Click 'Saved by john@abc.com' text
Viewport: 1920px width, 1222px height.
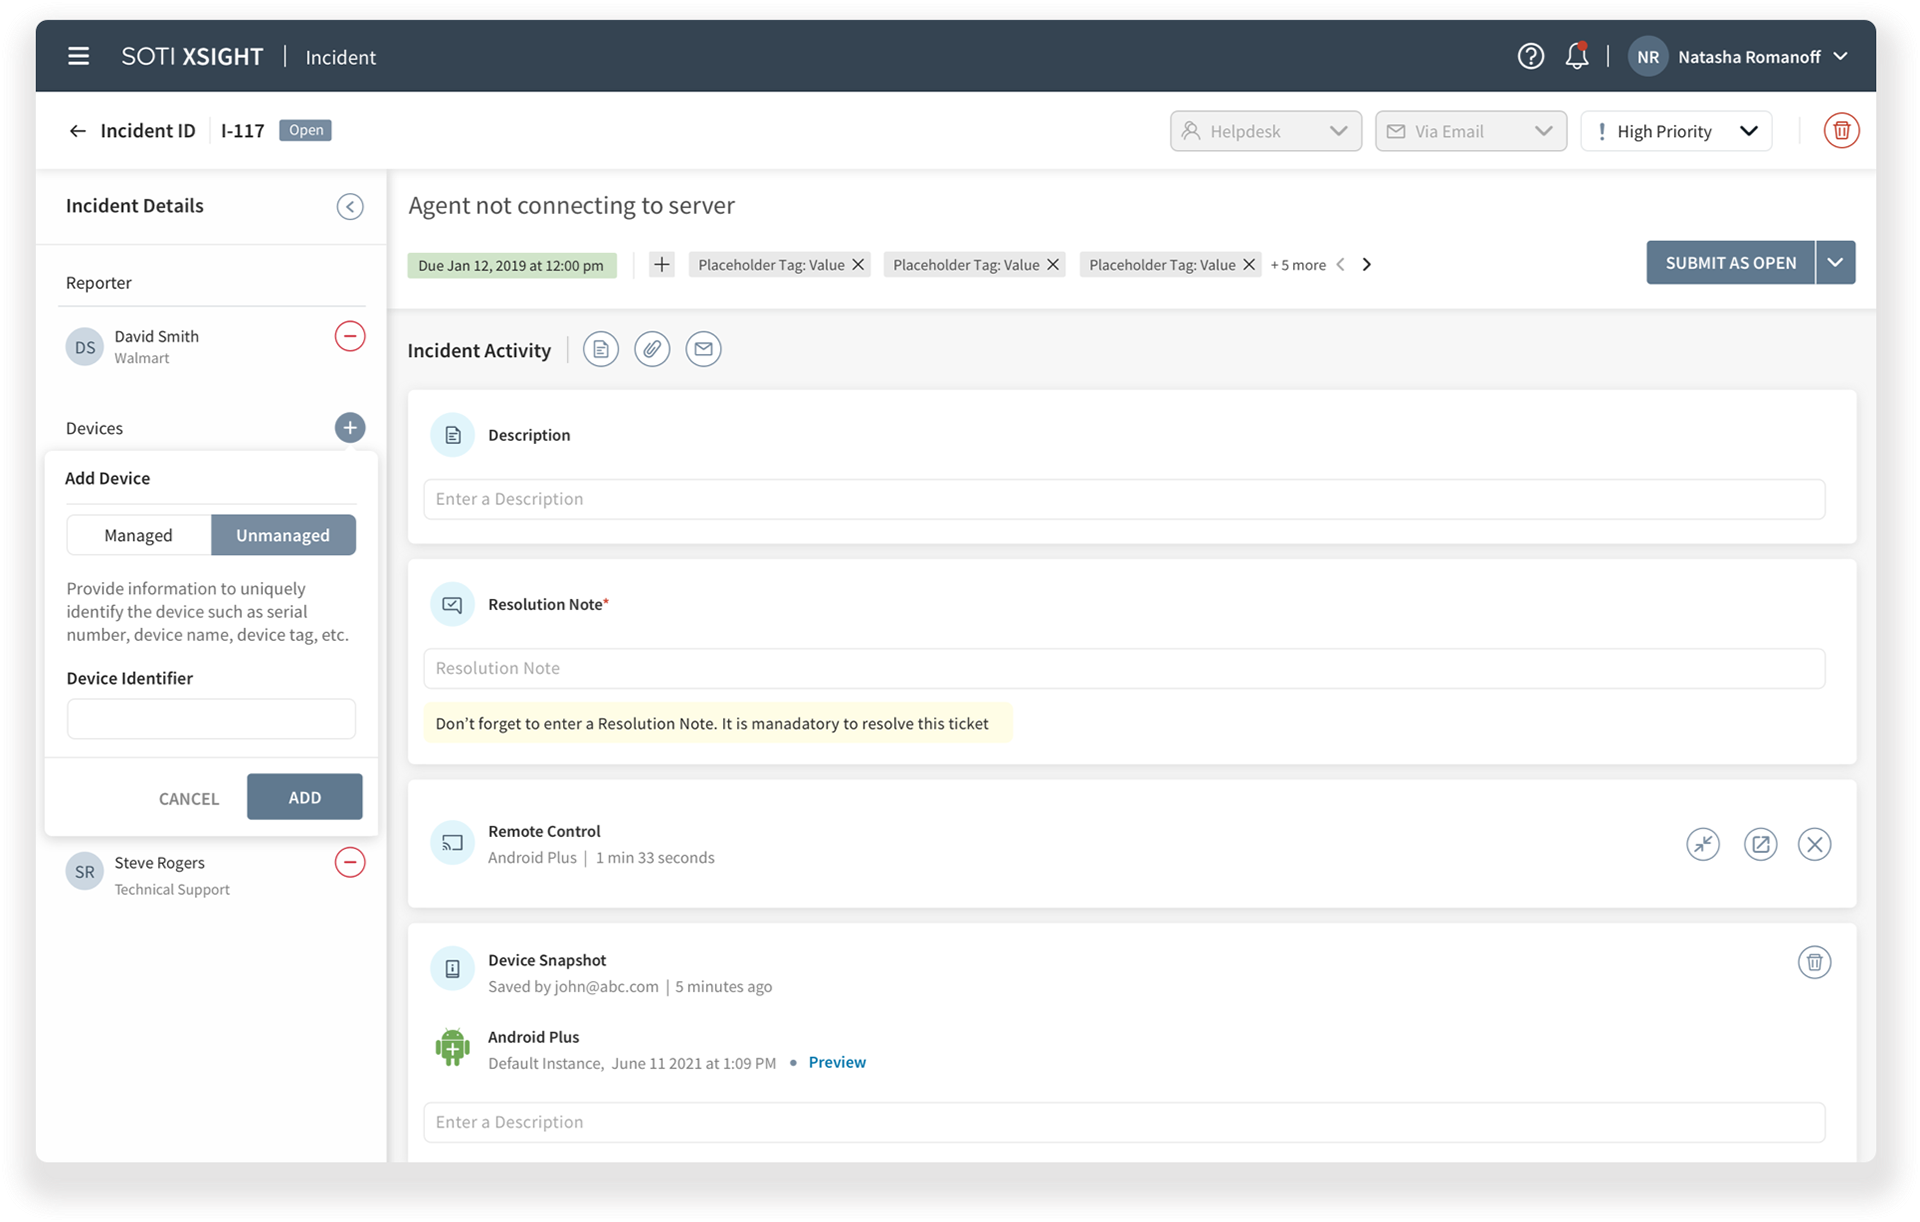(573, 987)
